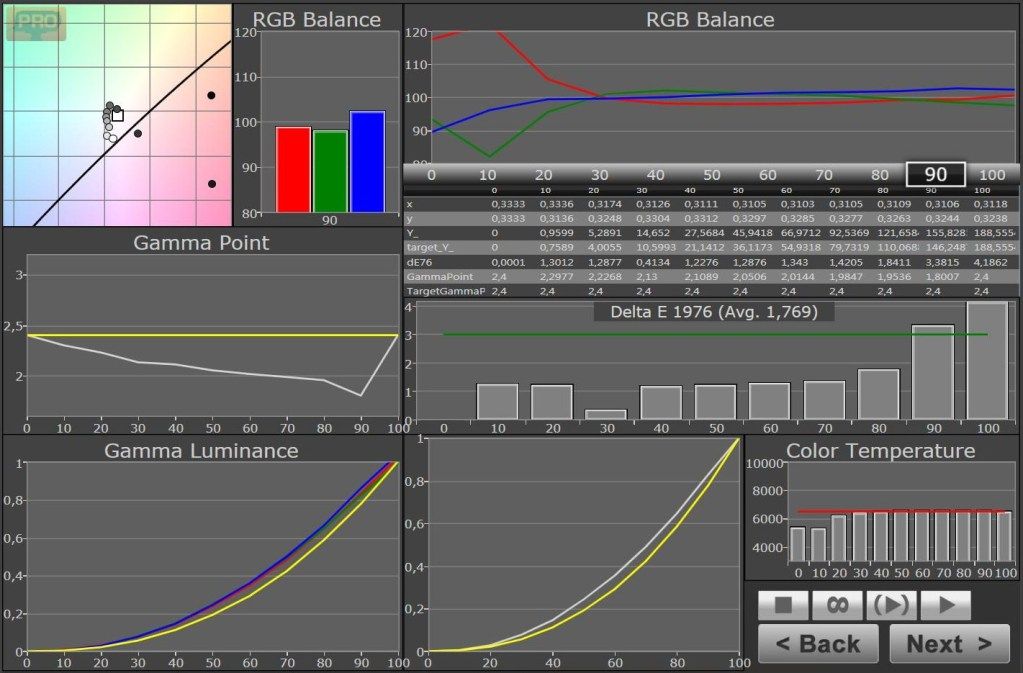
Task: Click the infinity continuous-read button
Action: point(838,605)
